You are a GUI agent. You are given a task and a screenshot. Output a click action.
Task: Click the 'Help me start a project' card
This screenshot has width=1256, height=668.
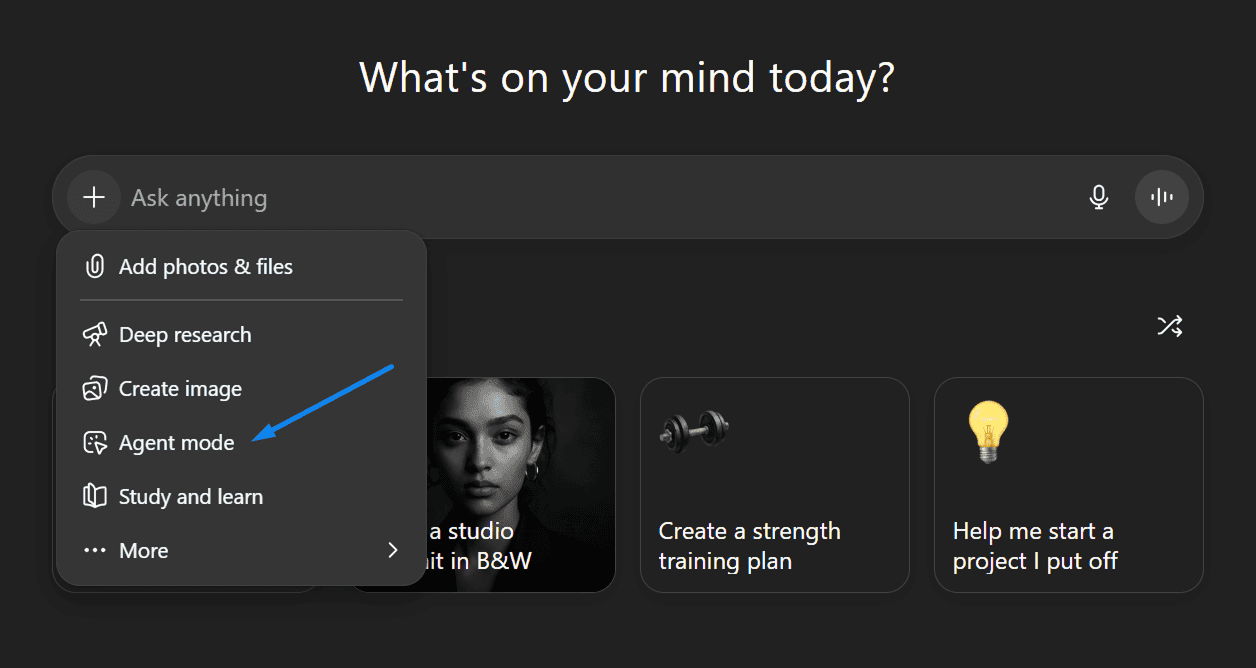coord(1068,485)
